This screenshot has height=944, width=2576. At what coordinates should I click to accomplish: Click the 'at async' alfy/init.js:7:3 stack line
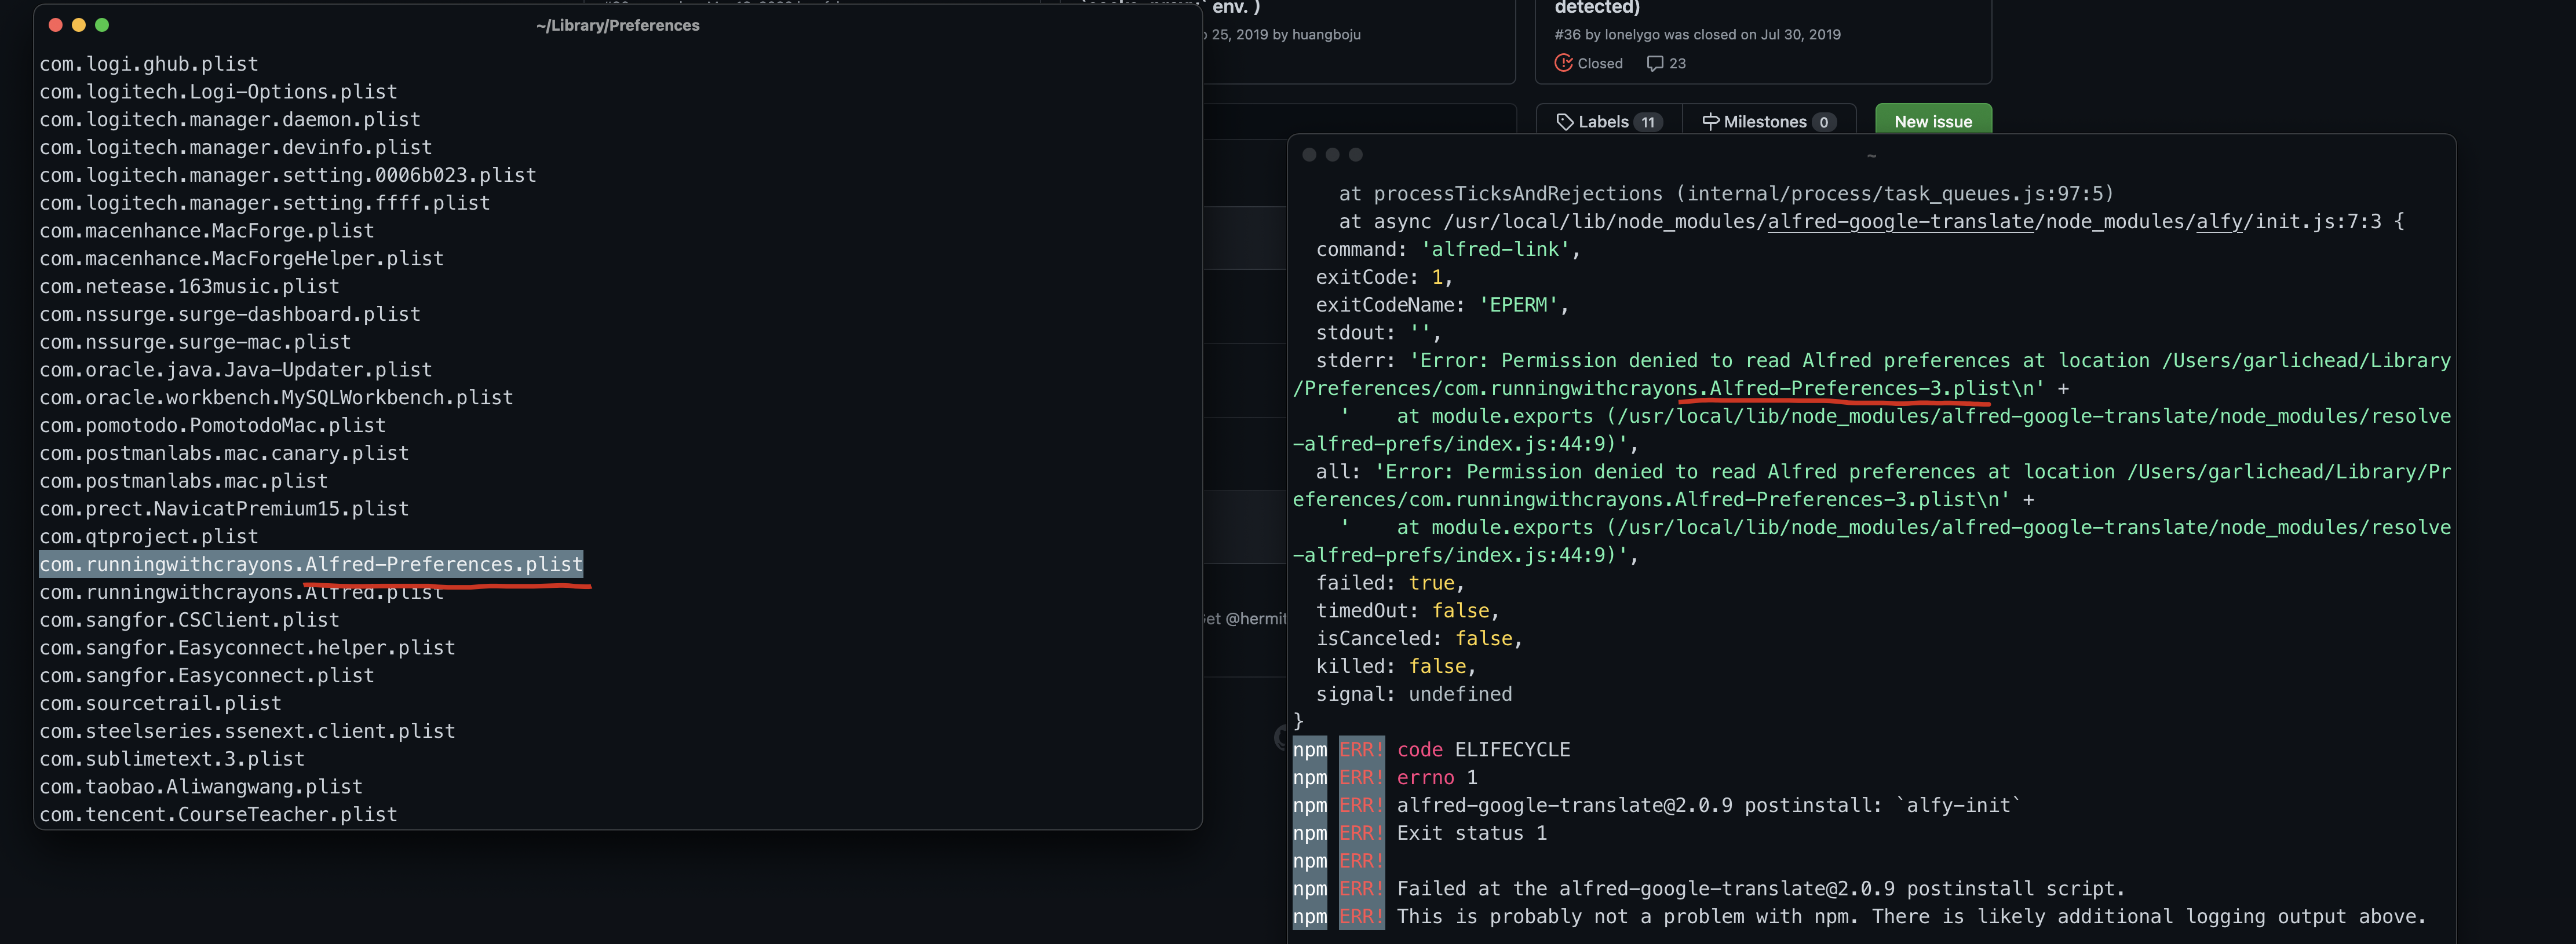point(1871,222)
